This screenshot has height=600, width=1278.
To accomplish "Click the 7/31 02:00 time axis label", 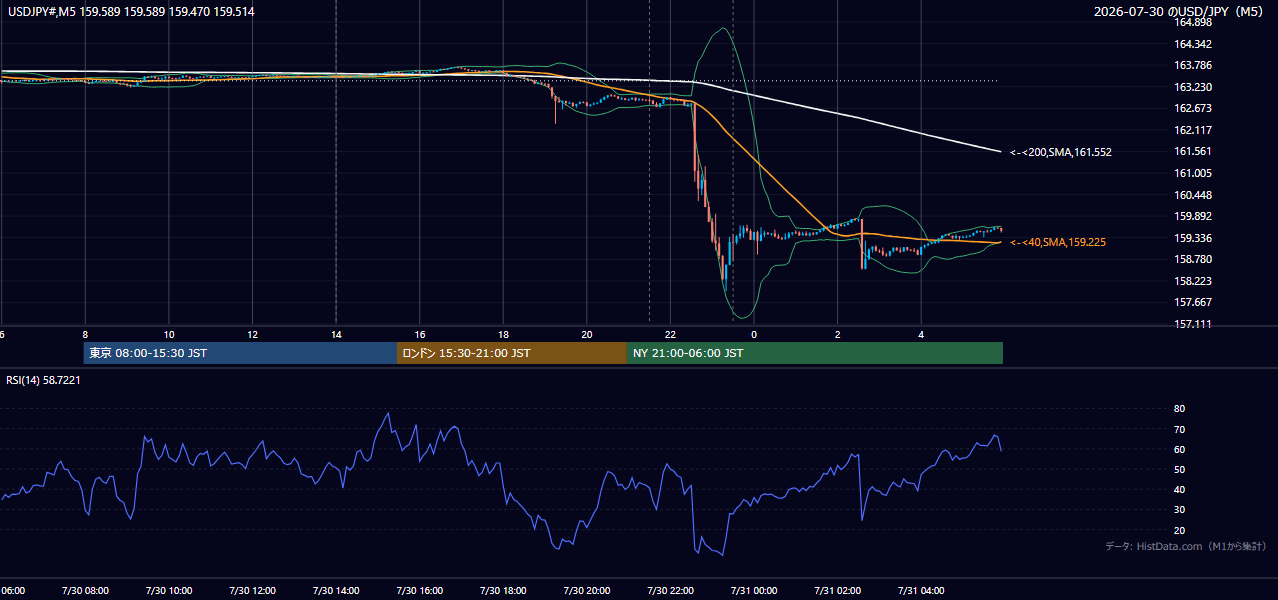I will click(x=838, y=591).
